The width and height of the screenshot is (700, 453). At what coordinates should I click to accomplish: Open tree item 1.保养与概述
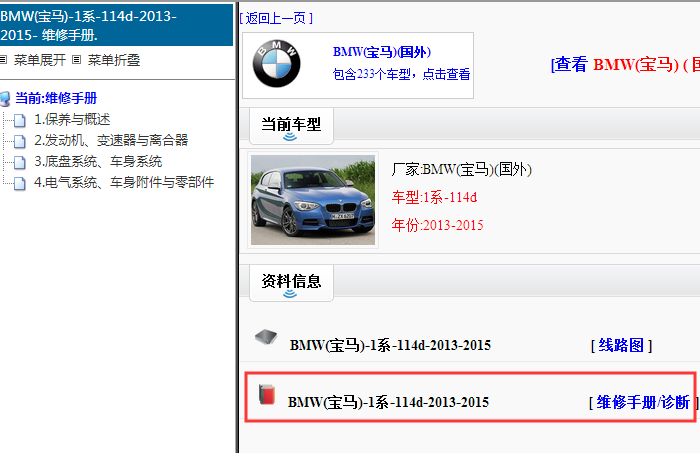pos(72,120)
